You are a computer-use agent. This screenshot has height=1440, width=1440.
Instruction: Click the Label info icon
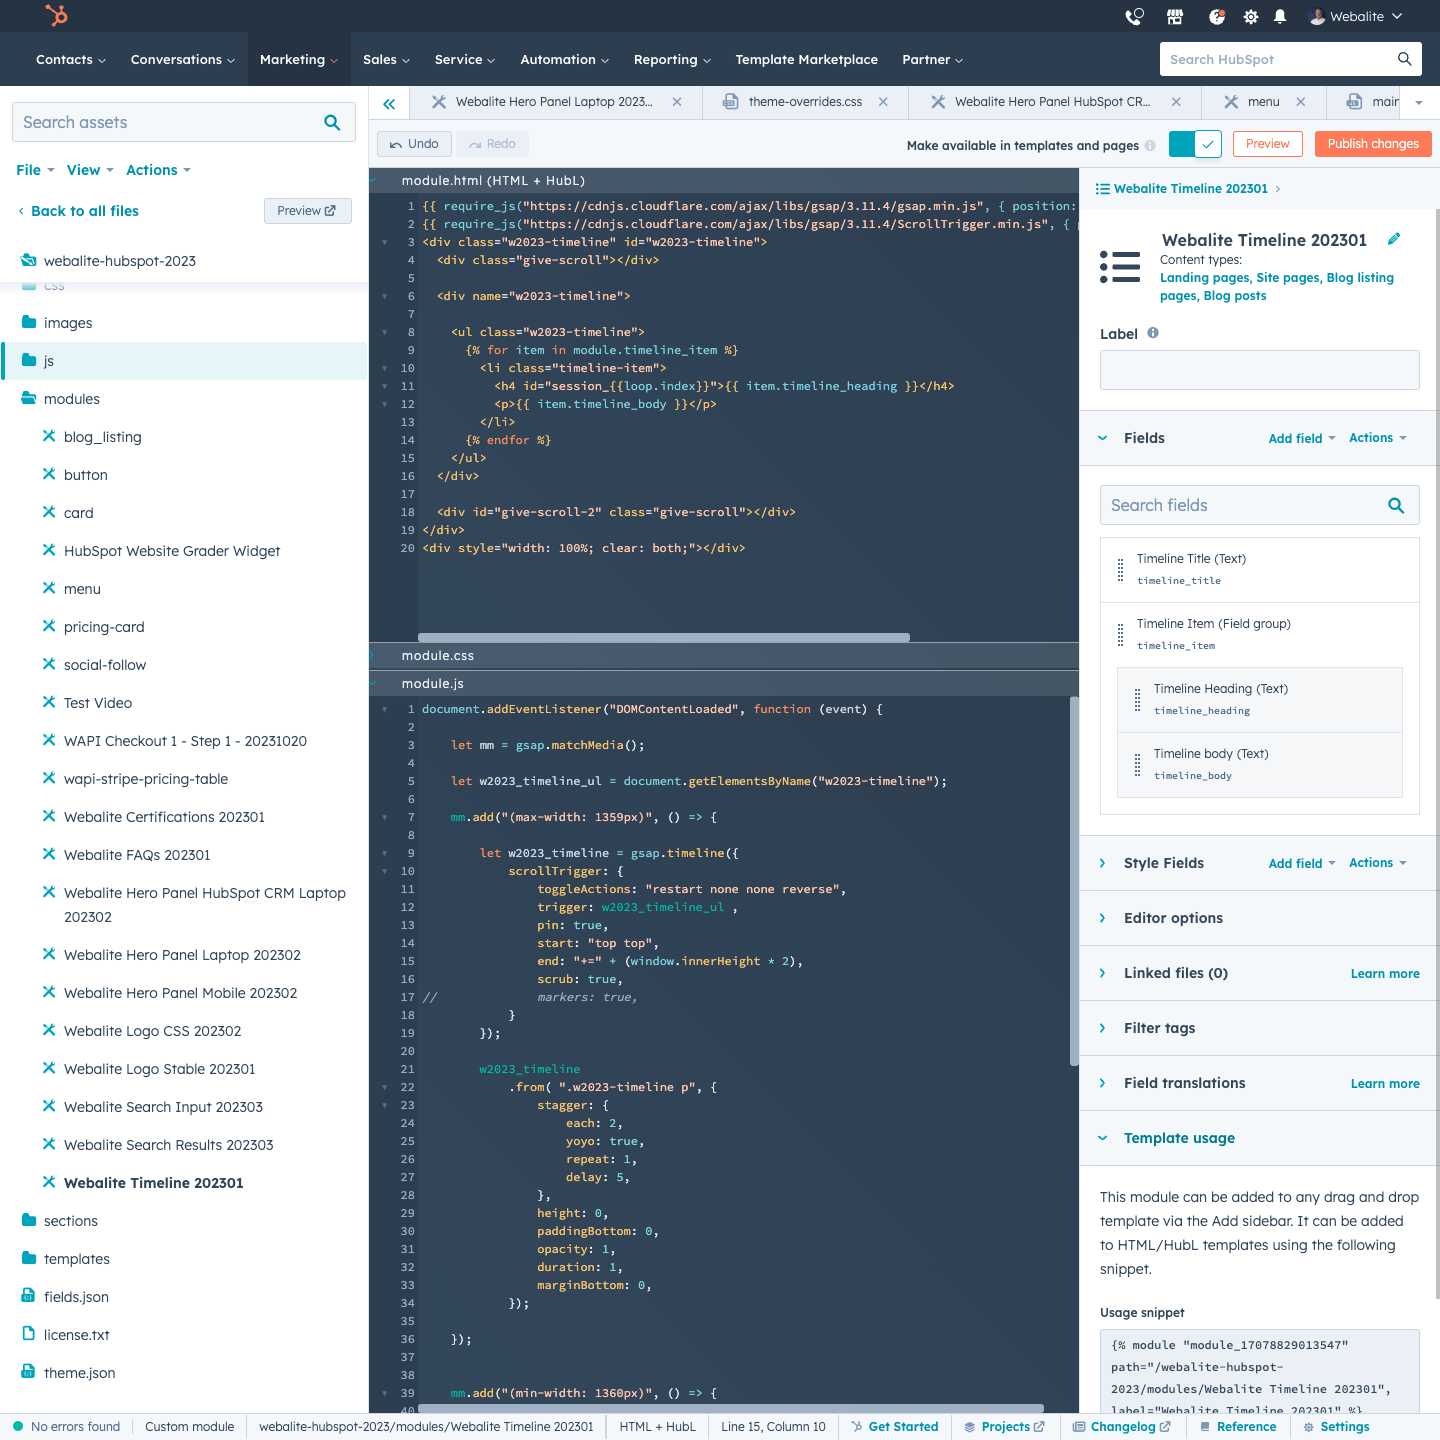[1153, 333]
